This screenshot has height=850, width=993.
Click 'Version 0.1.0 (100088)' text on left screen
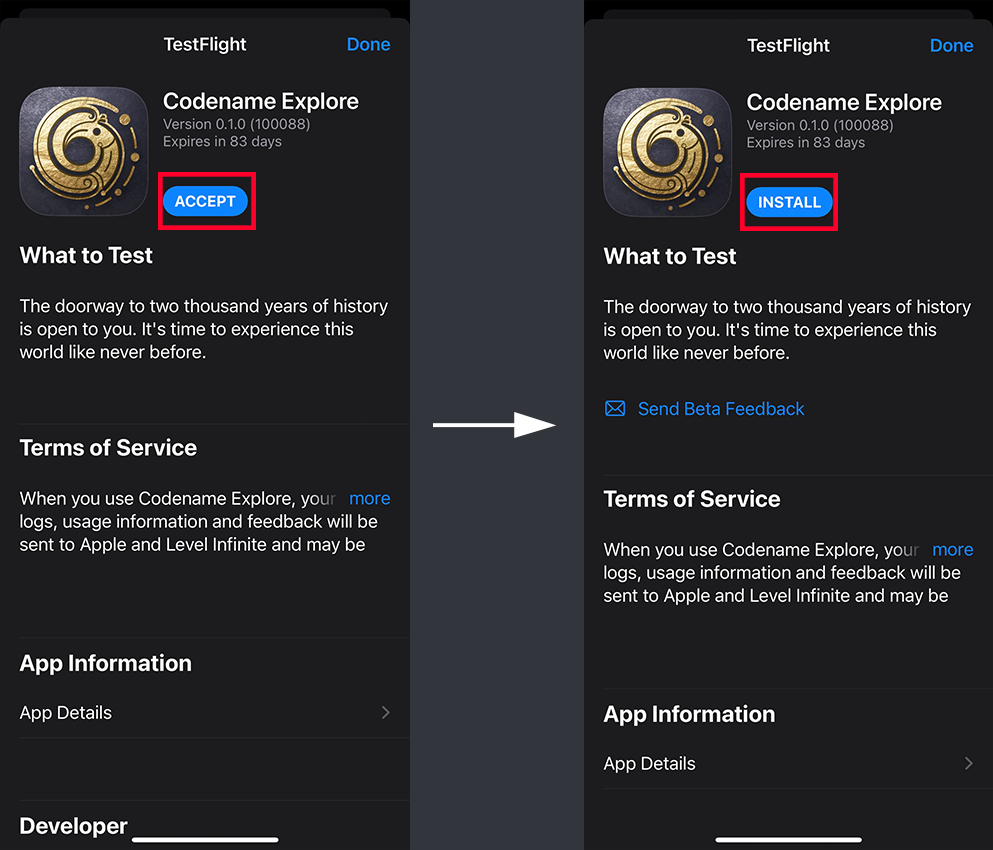pyautogui.click(x=237, y=124)
